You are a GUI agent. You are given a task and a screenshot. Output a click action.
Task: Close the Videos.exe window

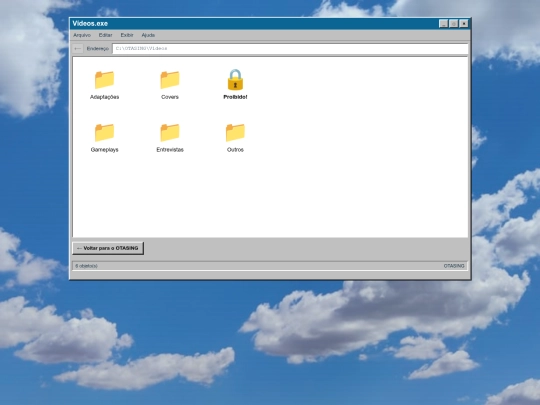(464, 23)
